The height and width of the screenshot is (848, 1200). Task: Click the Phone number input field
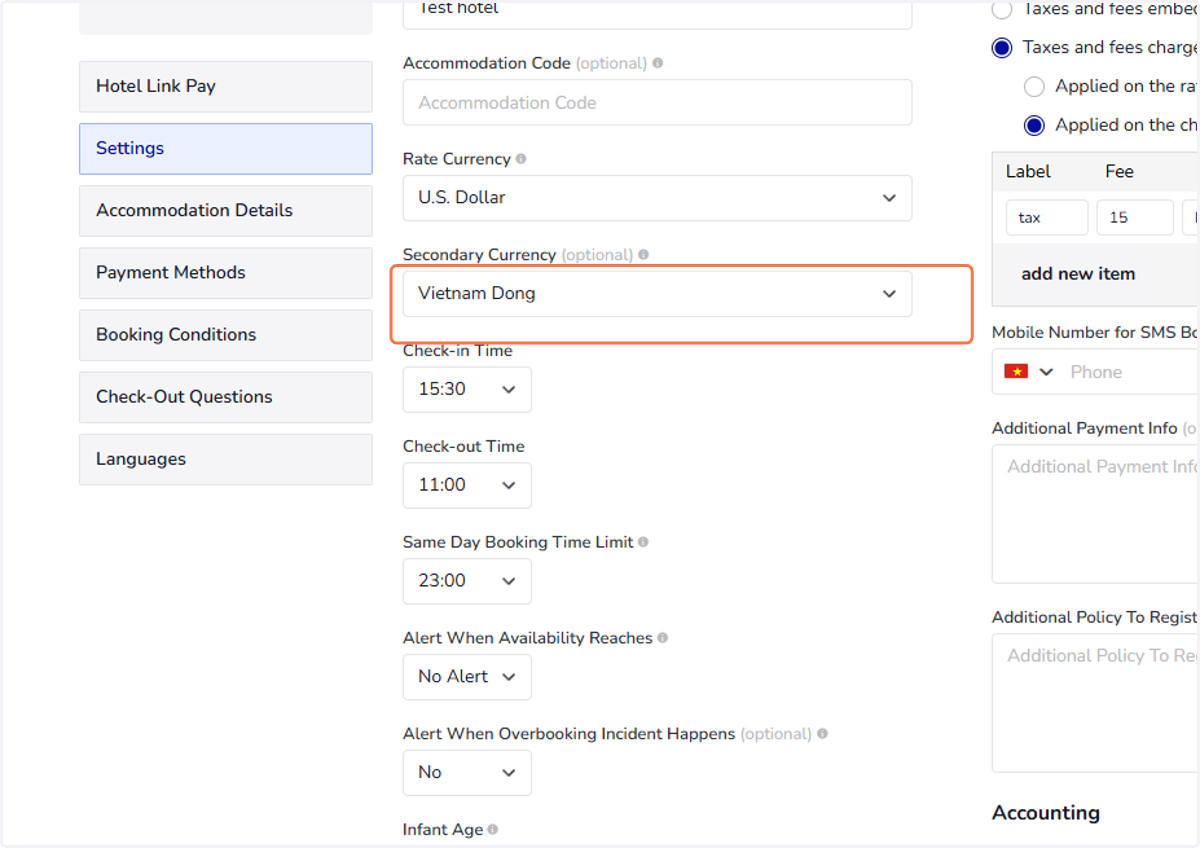point(1130,372)
